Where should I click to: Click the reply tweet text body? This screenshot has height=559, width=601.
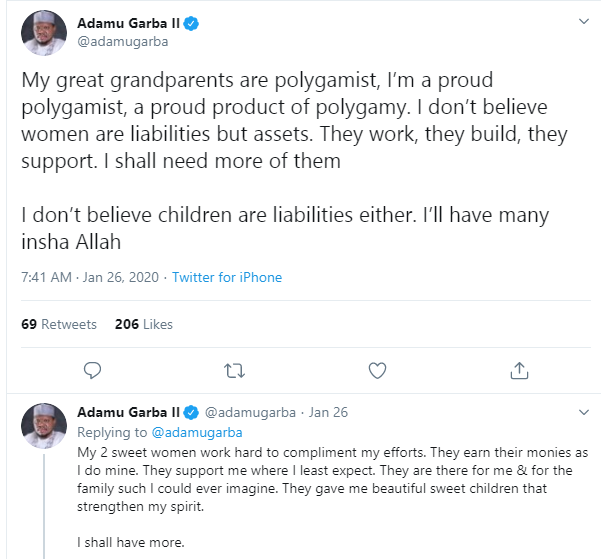pos(330,480)
